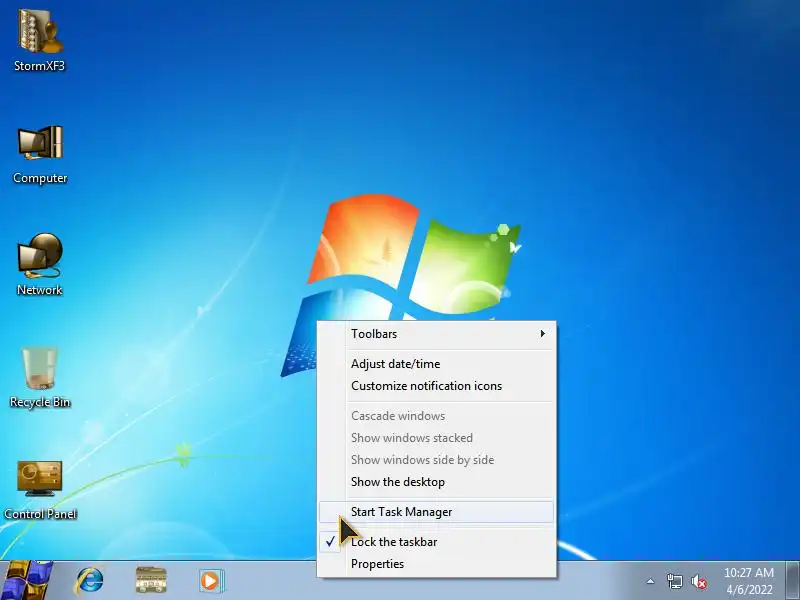Click the Show windows stacked entry

point(437,438)
